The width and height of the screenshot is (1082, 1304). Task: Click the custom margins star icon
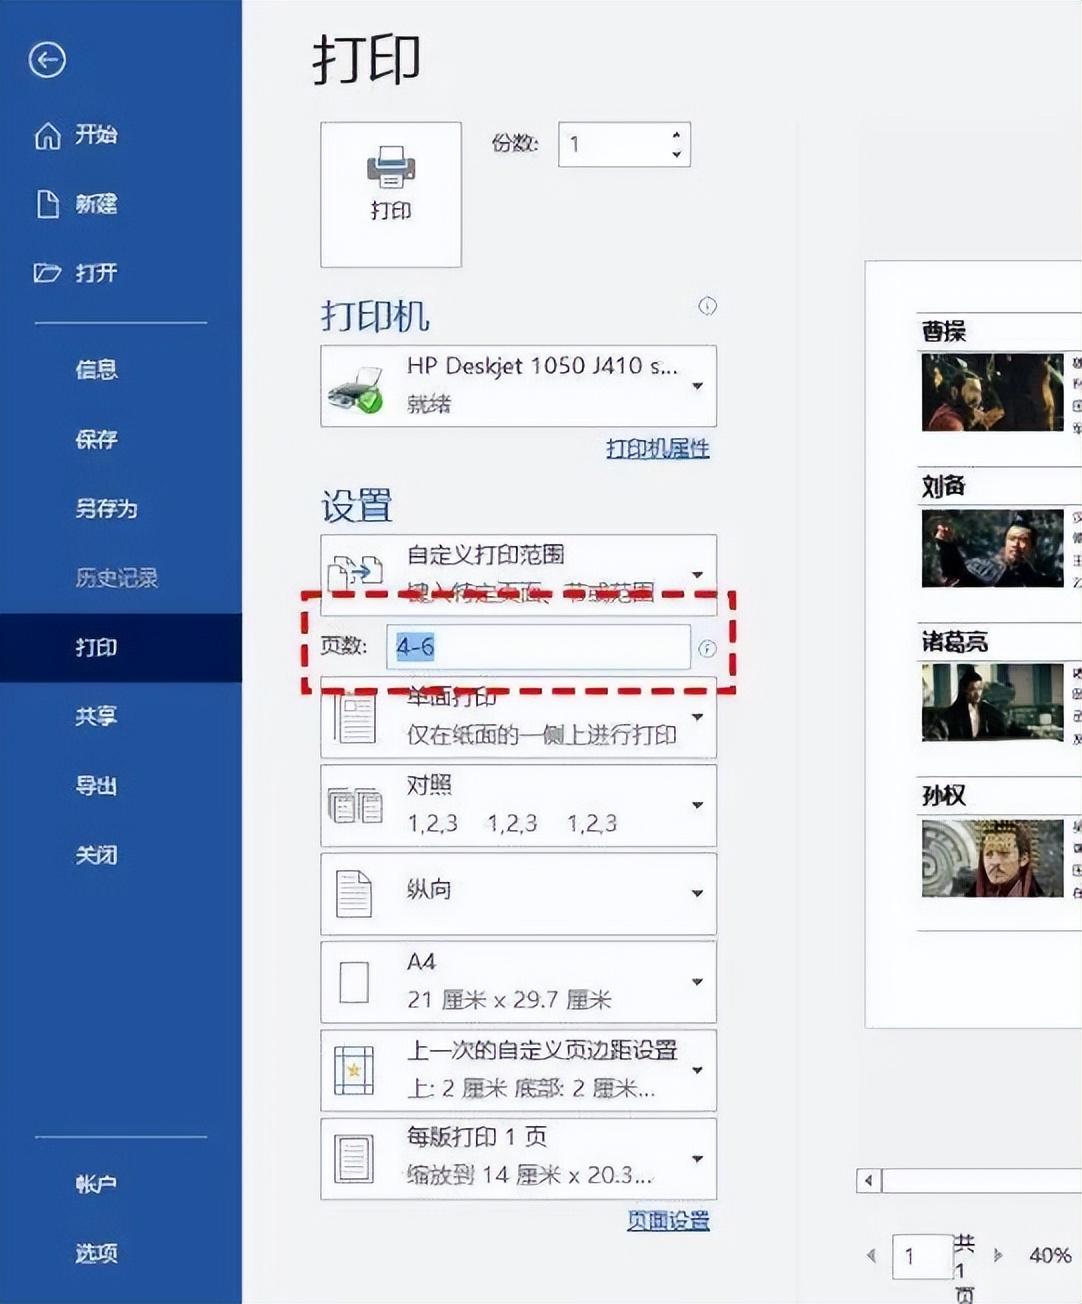click(x=354, y=1070)
